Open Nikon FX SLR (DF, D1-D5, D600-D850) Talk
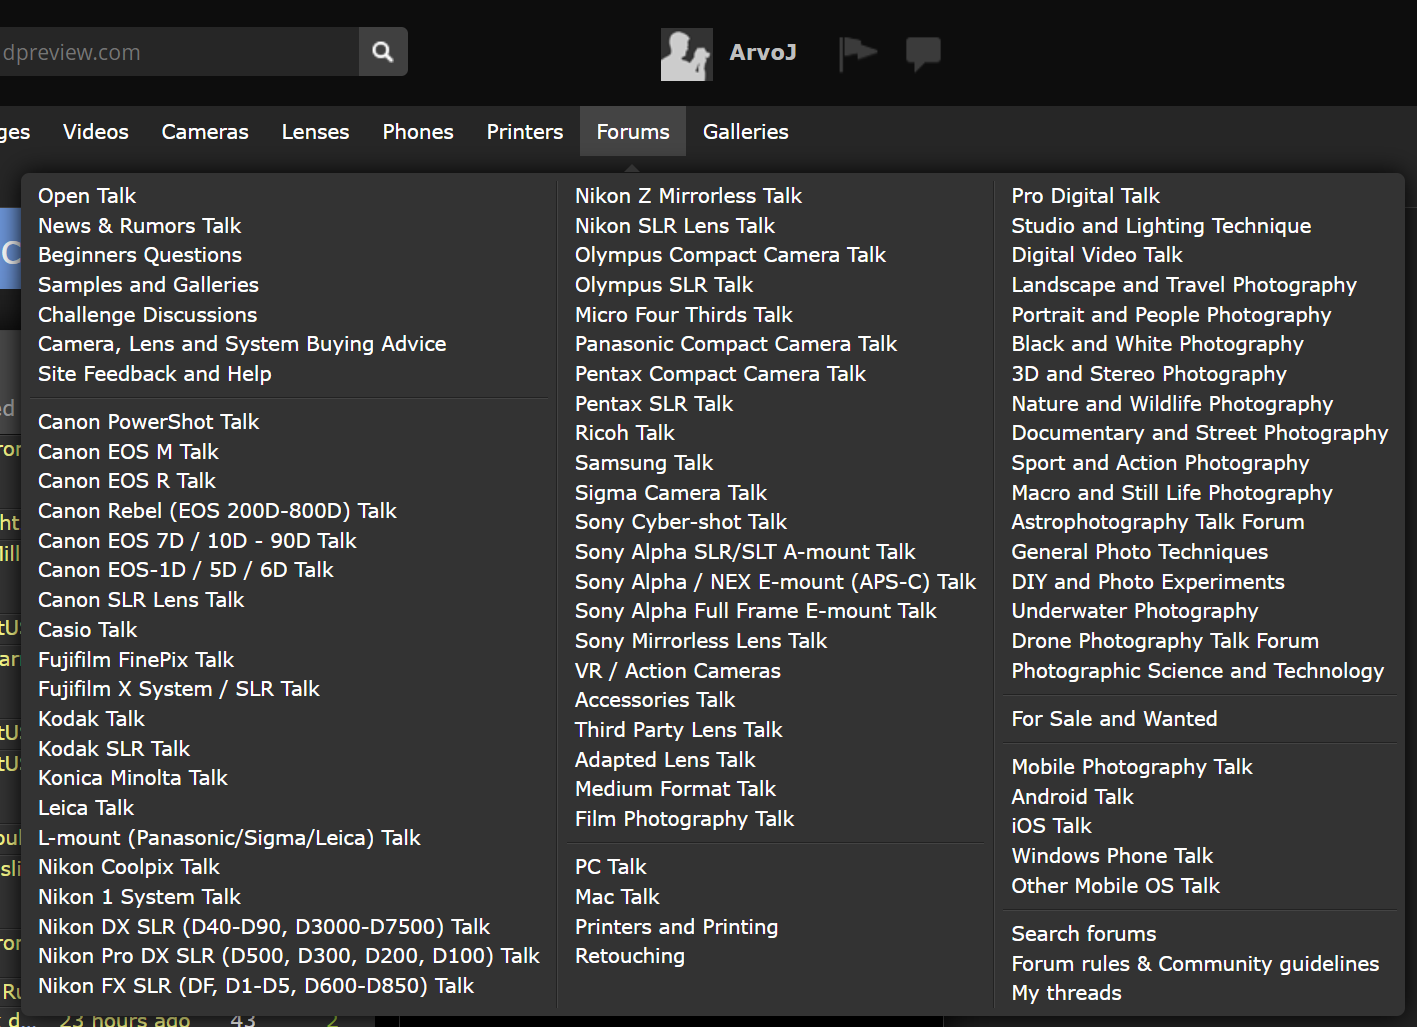This screenshot has height=1027, width=1417. [256, 986]
